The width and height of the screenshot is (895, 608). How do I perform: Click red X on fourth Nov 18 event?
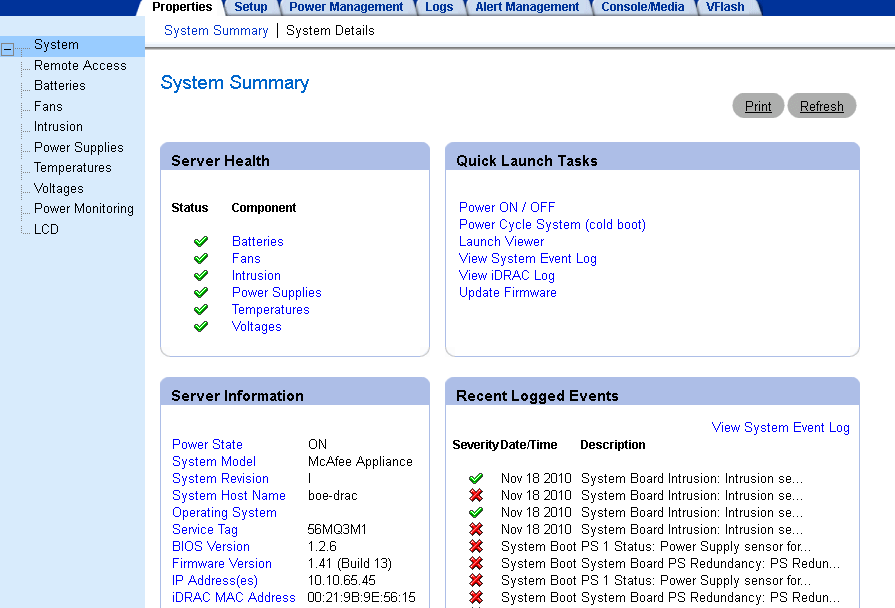tap(476, 529)
